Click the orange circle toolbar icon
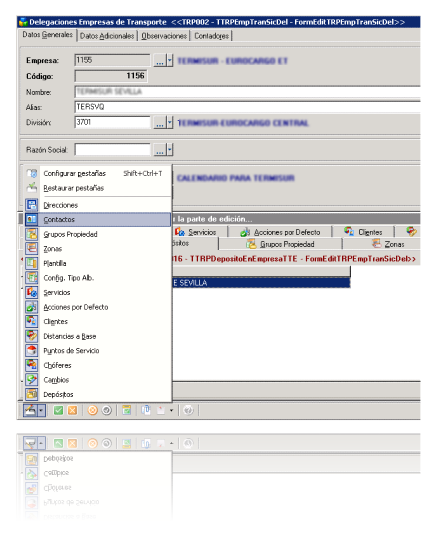The height and width of the screenshot is (536, 436). point(92,410)
